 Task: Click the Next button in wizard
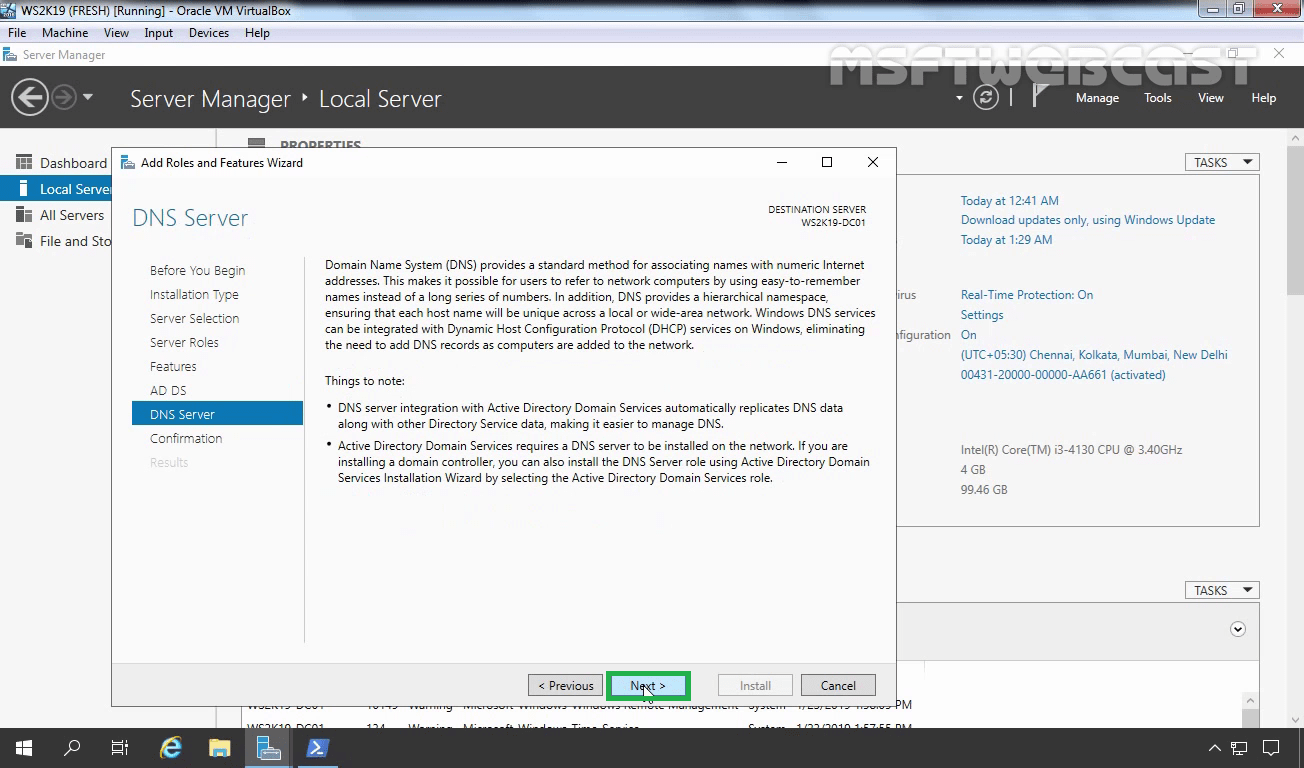click(x=648, y=686)
